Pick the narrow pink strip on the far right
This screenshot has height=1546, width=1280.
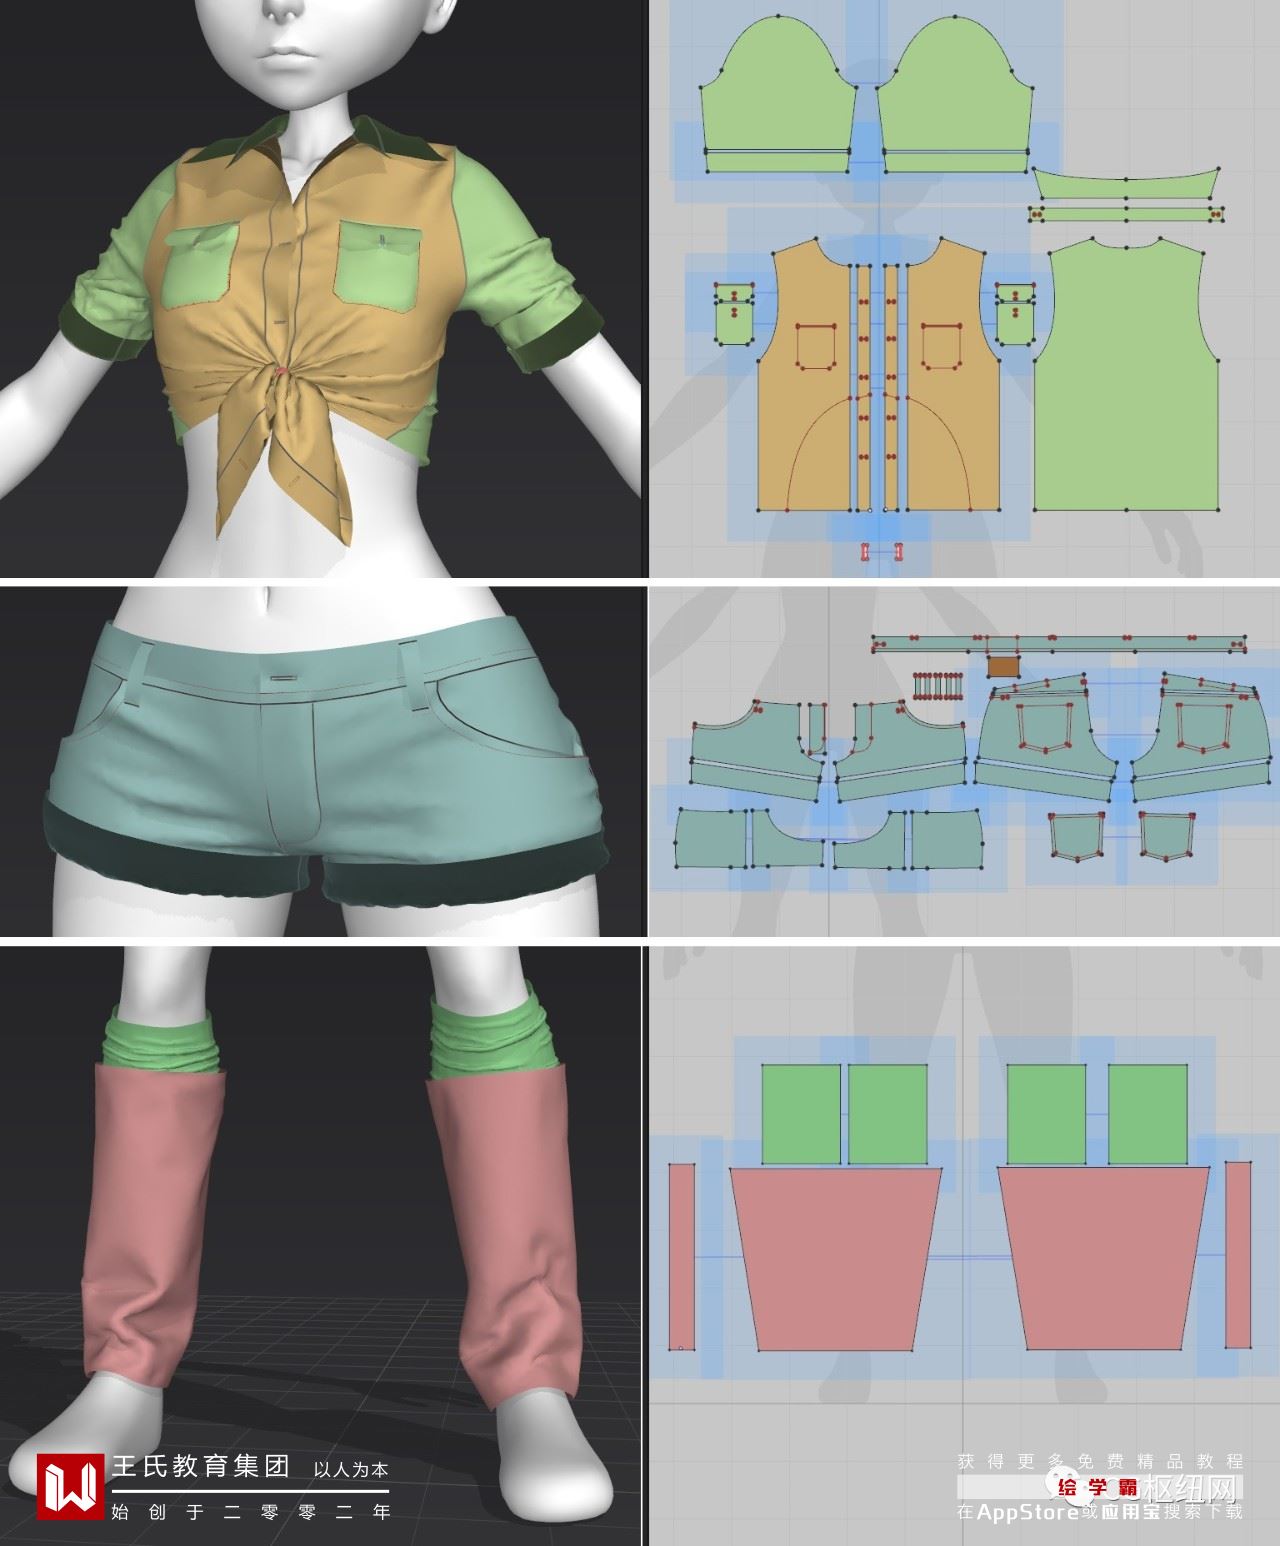click(x=1238, y=1255)
